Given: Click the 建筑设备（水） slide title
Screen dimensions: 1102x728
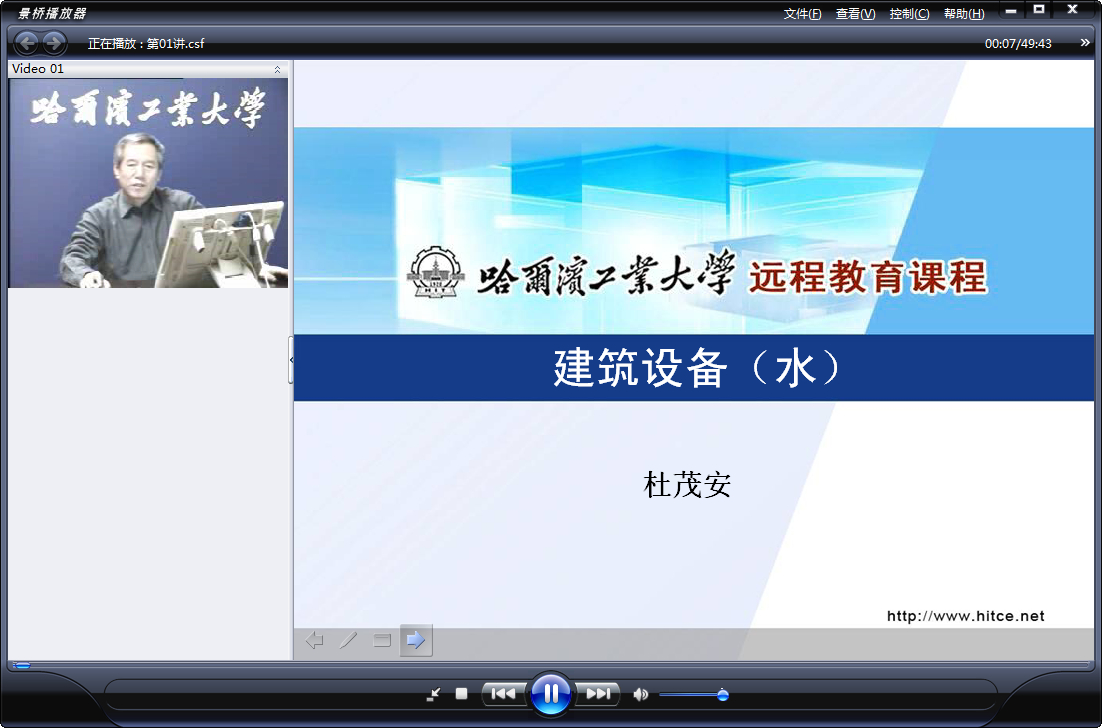Looking at the screenshot, I should (x=697, y=368).
